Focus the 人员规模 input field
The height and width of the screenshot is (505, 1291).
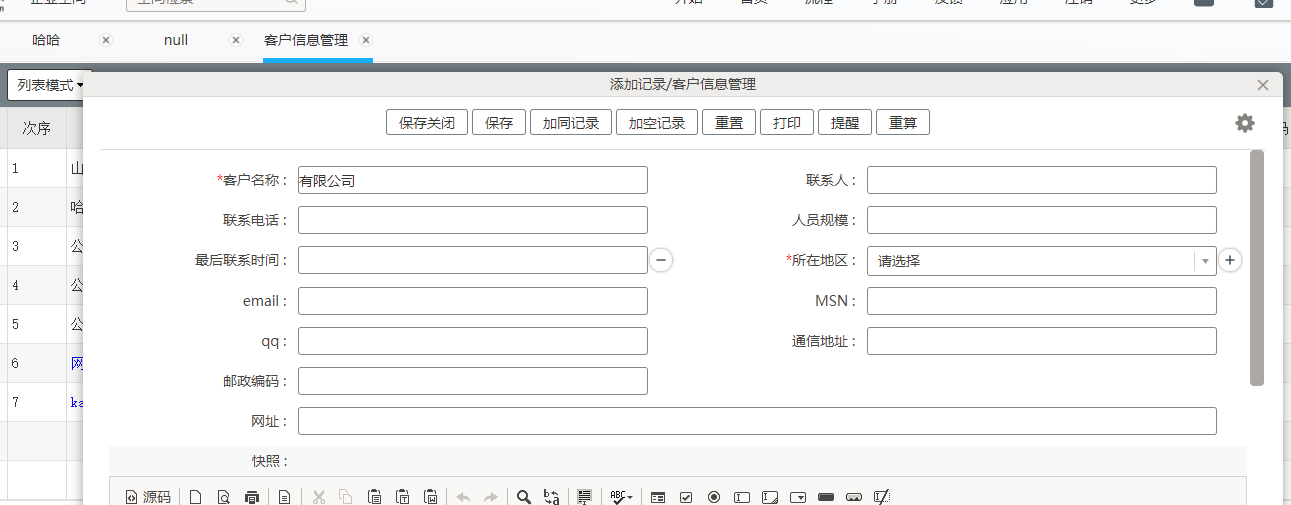coord(1042,220)
